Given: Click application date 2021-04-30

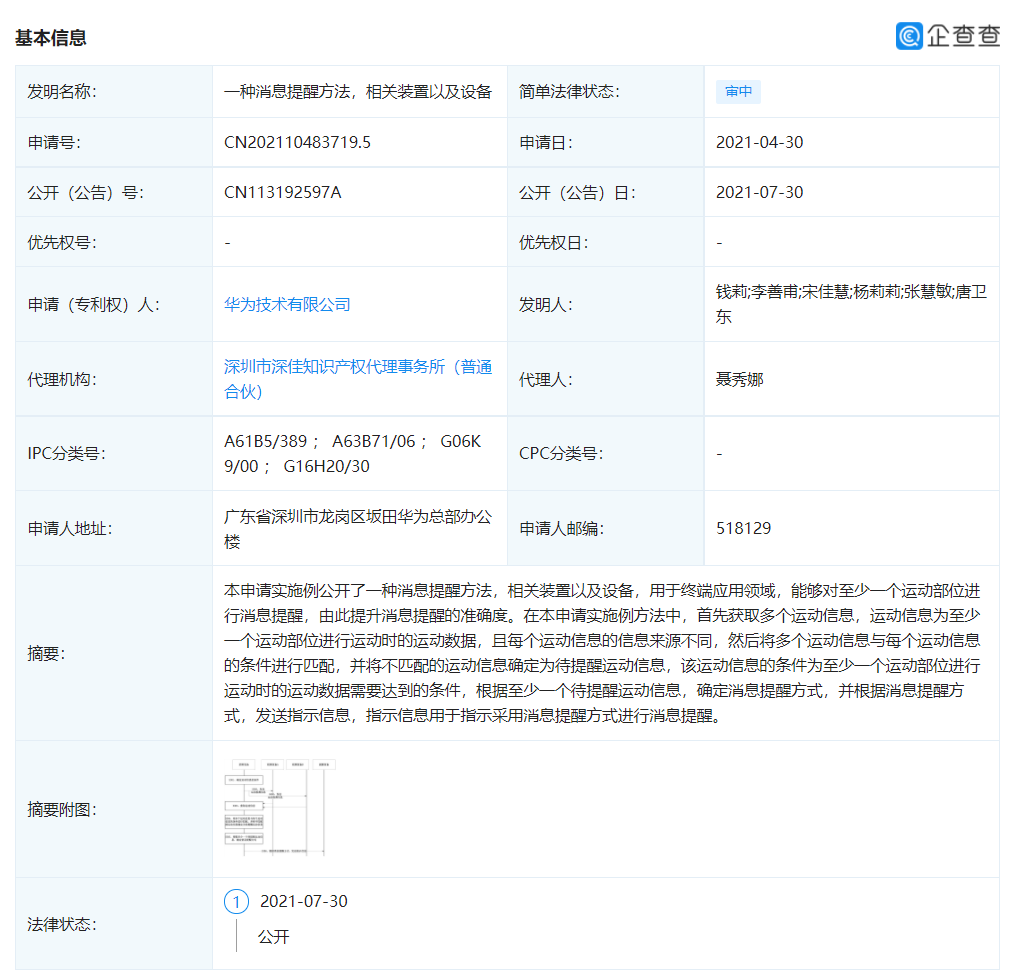Looking at the screenshot, I should [x=760, y=143].
